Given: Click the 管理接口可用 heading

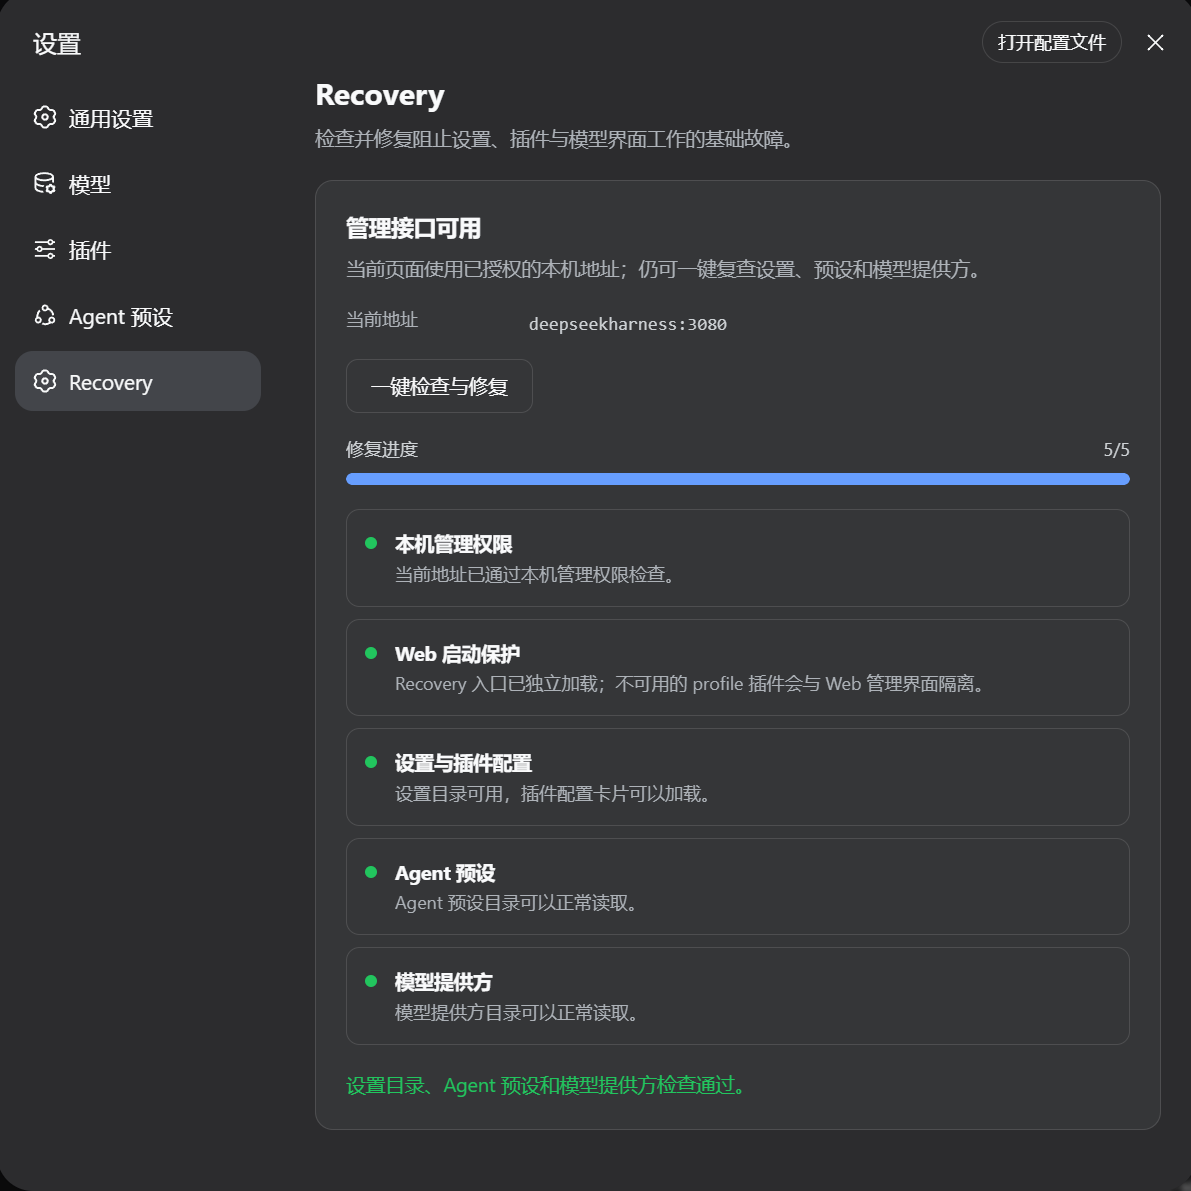Looking at the screenshot, I should pyautogui.click(x=413, y=229).
